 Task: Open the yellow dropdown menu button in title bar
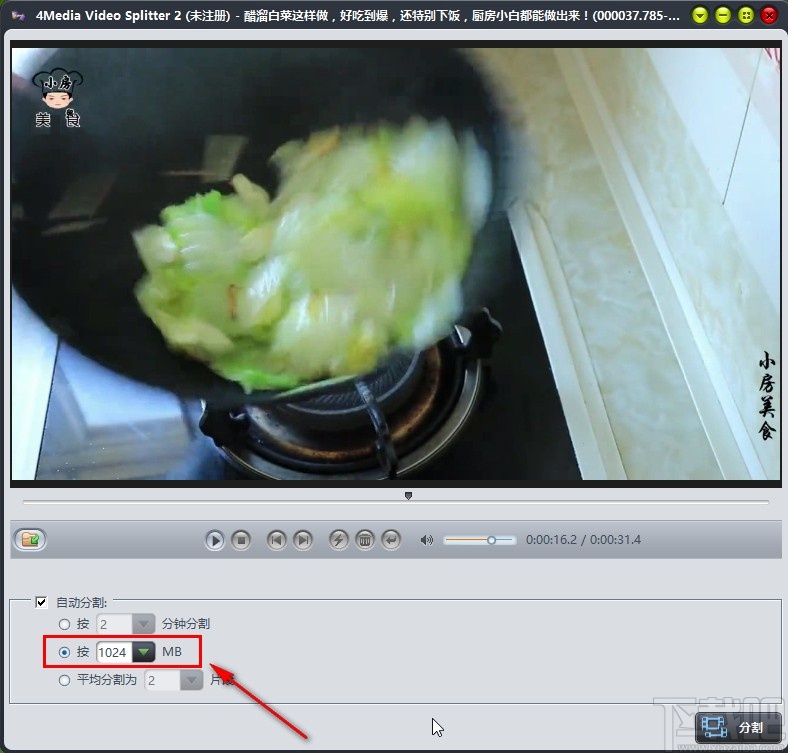coord(700,16)
